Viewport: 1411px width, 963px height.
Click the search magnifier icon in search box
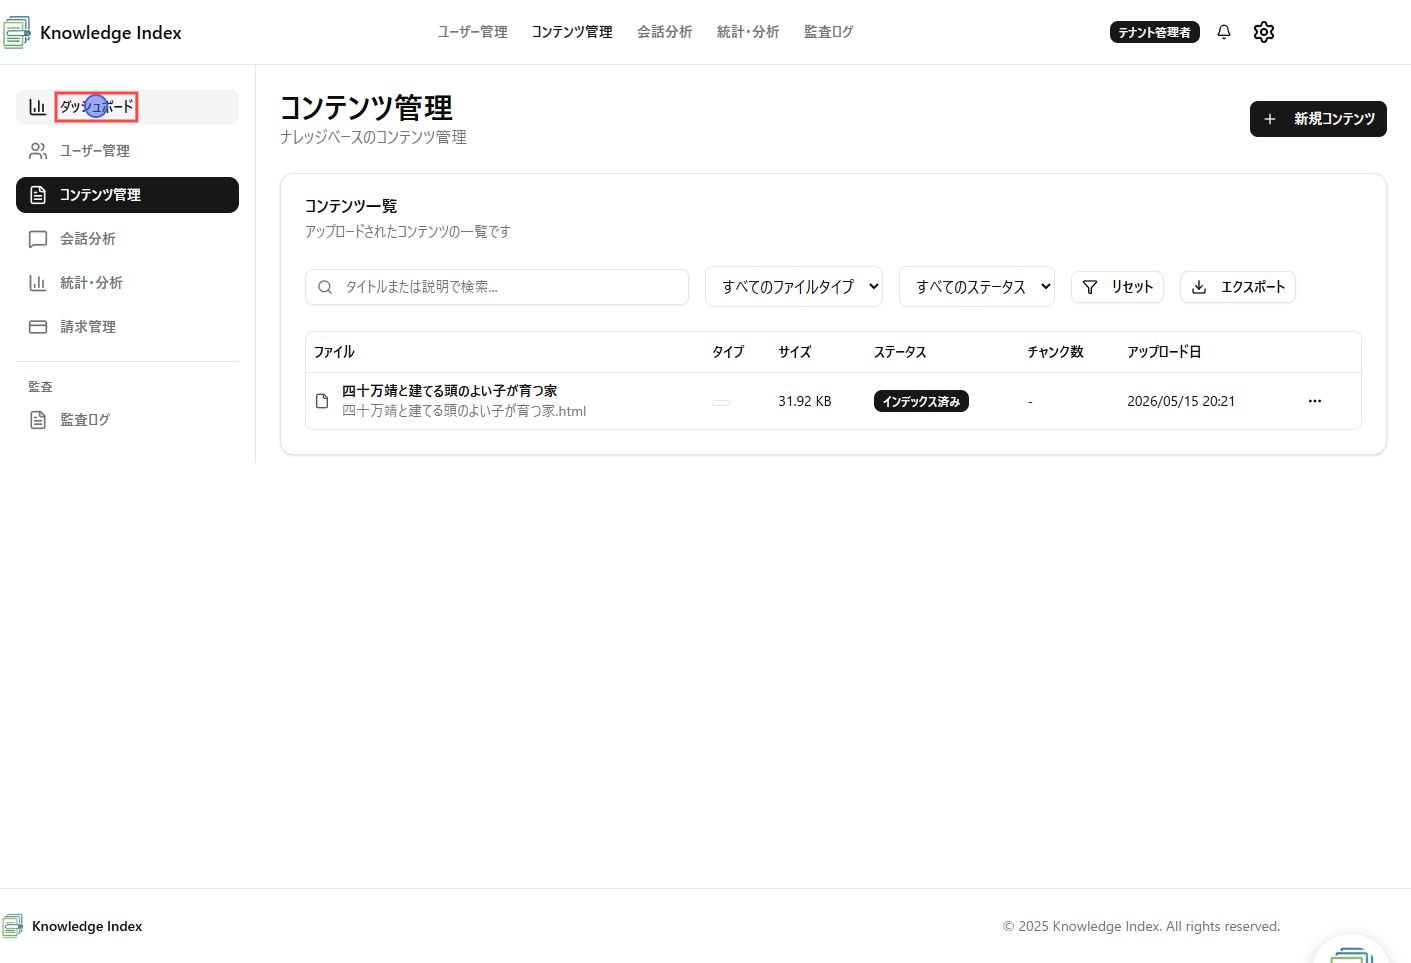click(325, 287)
